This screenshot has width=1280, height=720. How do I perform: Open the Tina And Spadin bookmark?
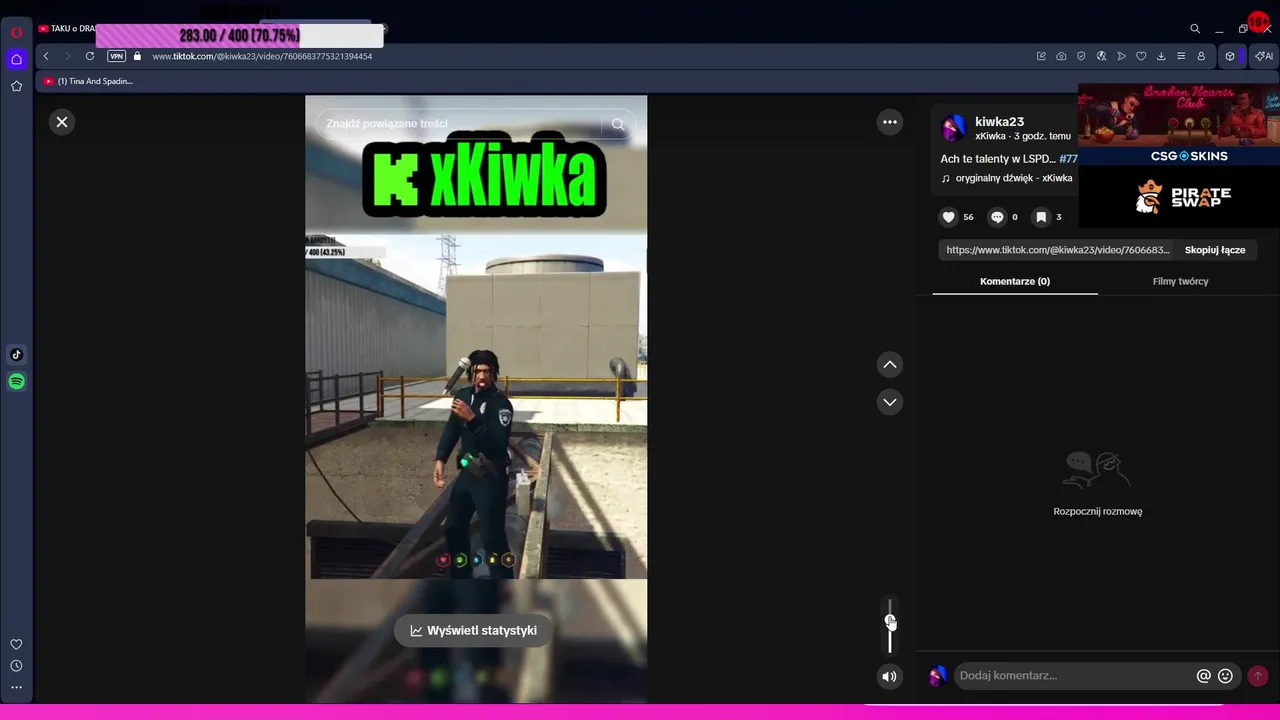(x=88, y=81)
